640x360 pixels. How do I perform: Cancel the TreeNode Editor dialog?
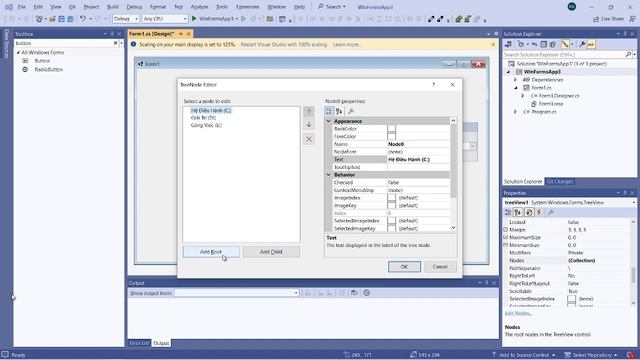pyautogui.click(x=440, y=267)
